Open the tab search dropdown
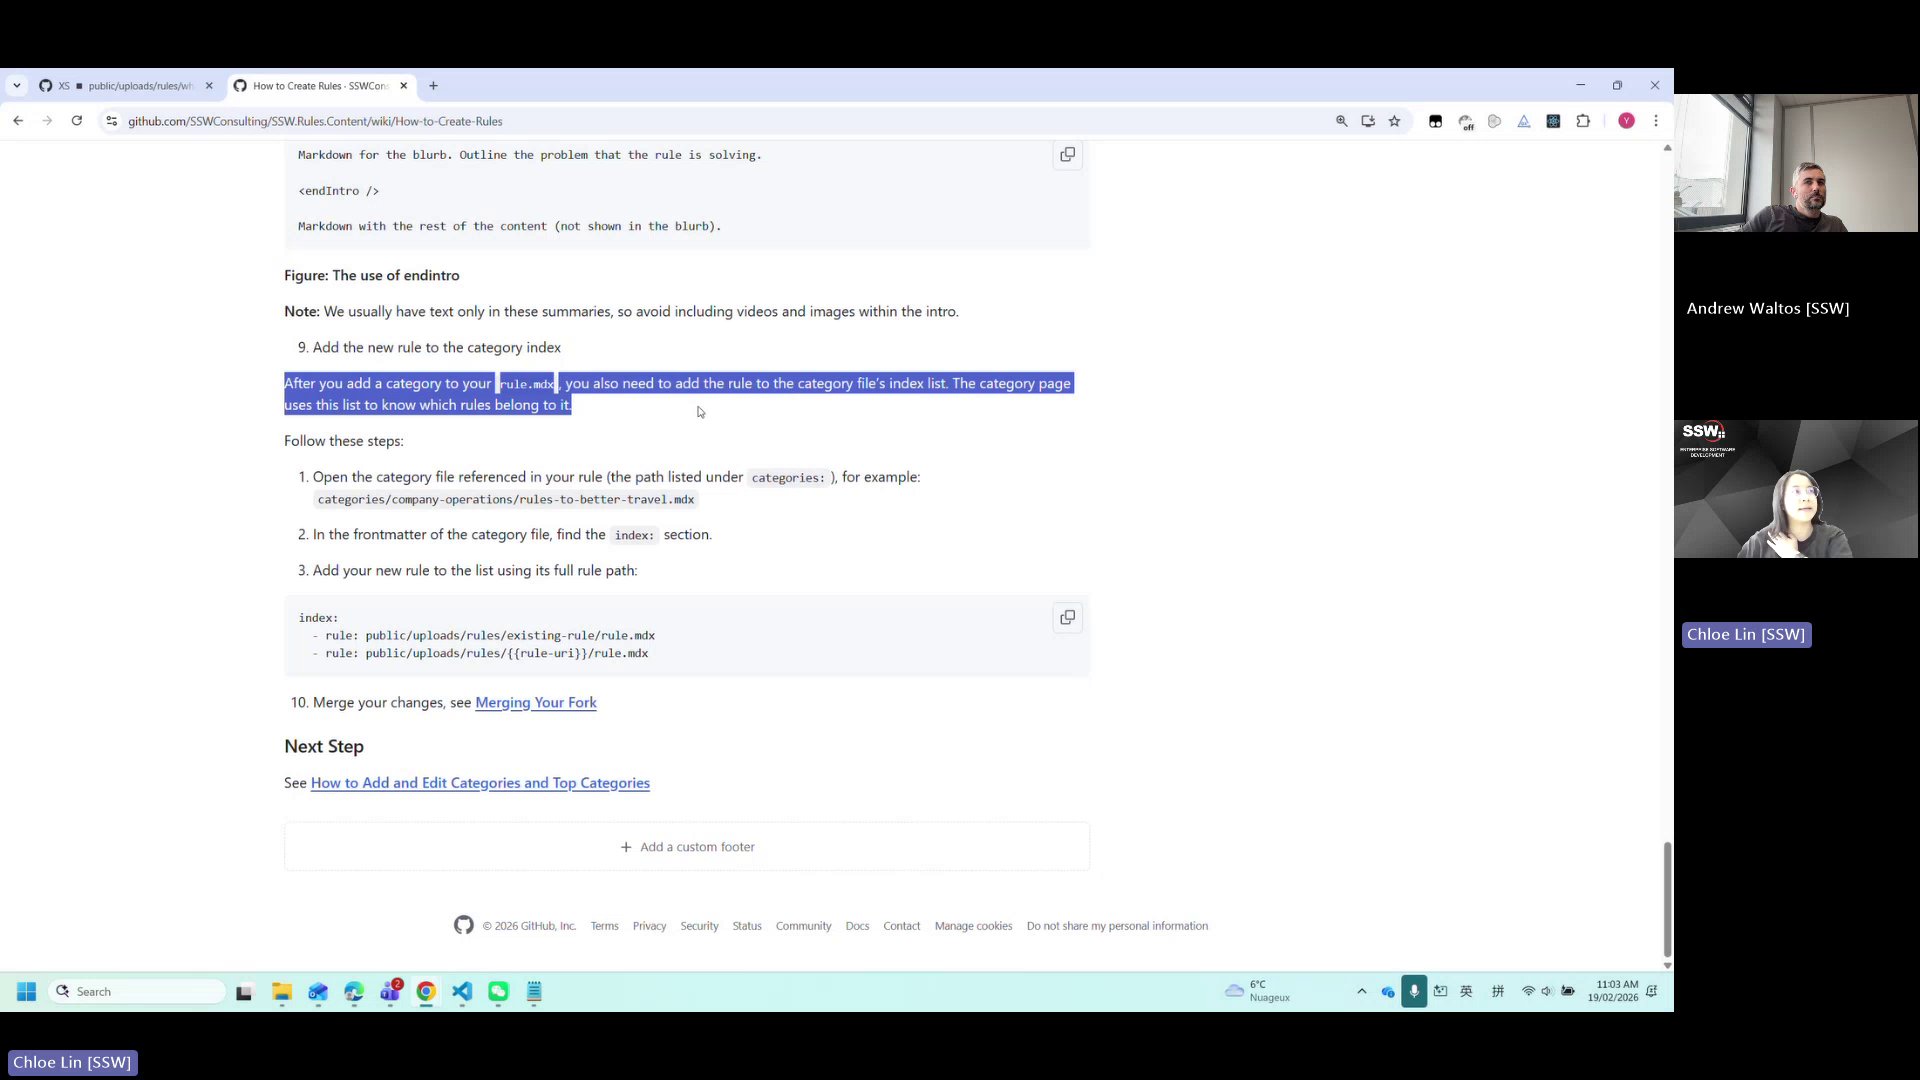 click(17, 85)
